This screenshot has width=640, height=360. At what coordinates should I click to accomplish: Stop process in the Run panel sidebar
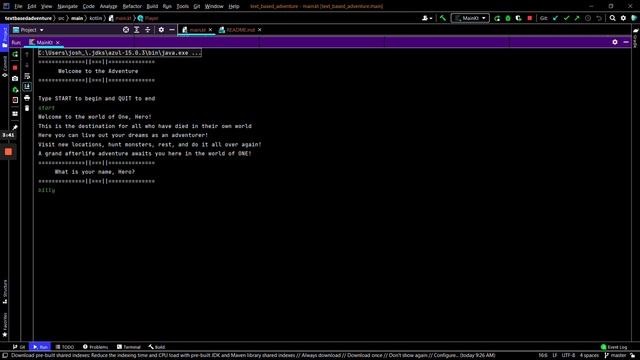15,67
